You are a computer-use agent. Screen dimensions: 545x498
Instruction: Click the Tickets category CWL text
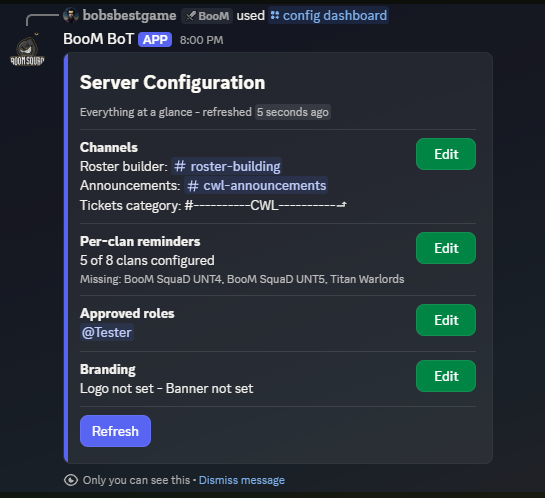[266, 205]
